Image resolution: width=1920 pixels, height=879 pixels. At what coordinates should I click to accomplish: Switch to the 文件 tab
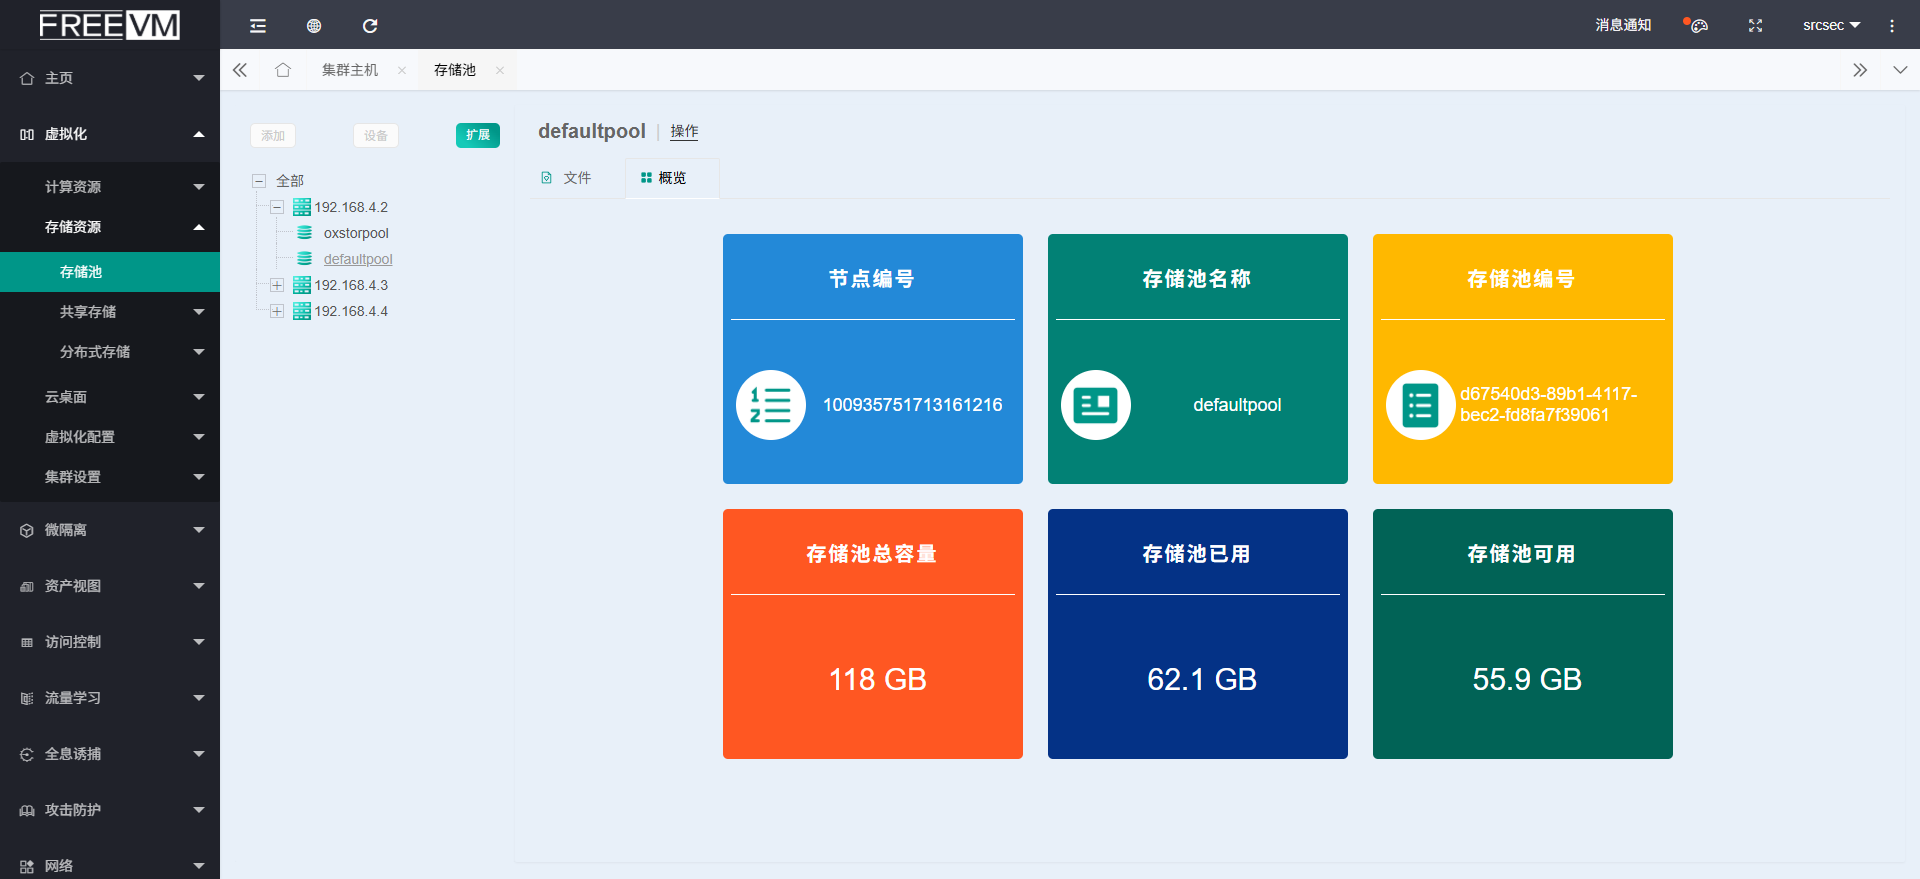(x=567, y=178)
